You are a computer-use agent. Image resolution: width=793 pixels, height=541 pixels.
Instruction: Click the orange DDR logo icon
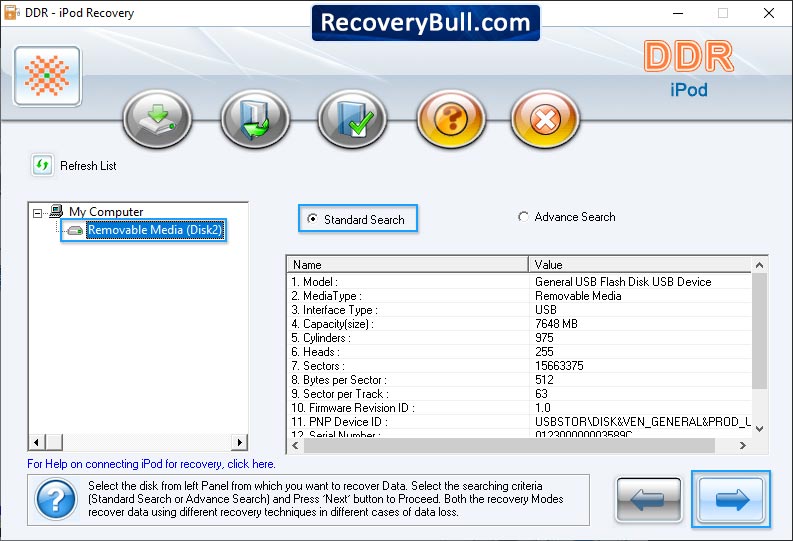[x=46, y=77]
